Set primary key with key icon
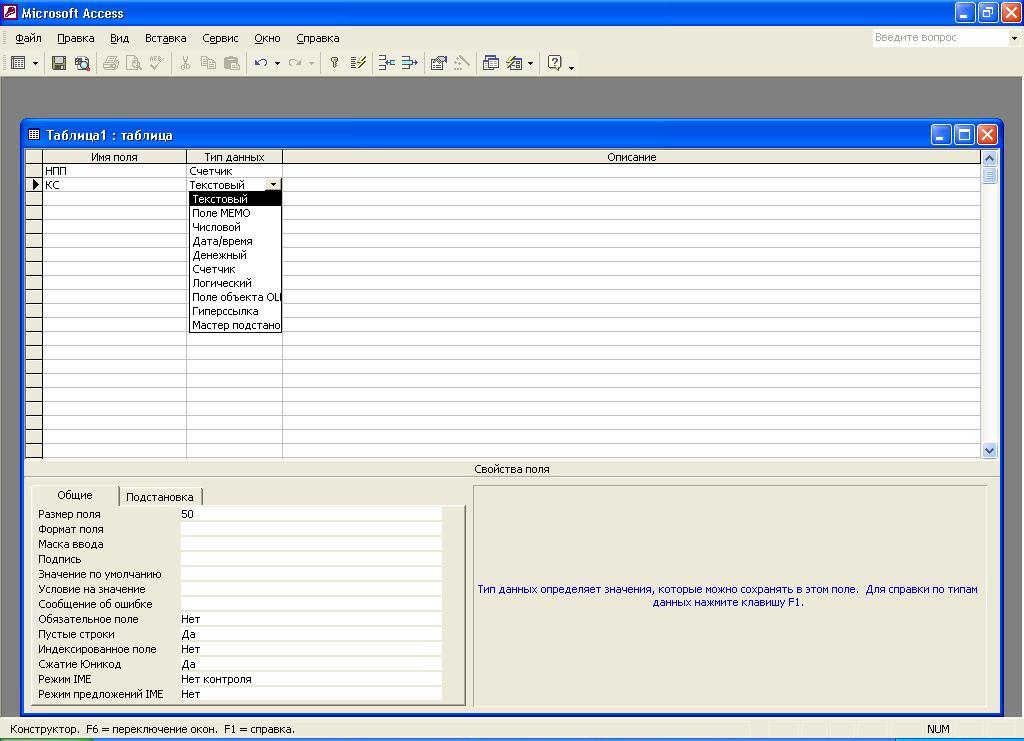1024x741 pixels. pyautogui.click(x=334, y=63)
